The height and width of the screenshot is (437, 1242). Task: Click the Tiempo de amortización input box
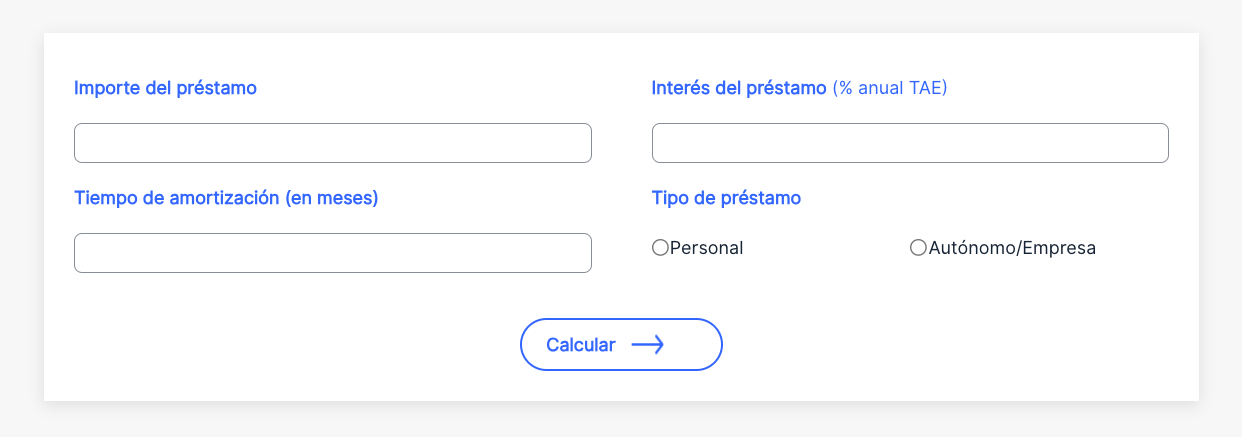click(332, 253)
